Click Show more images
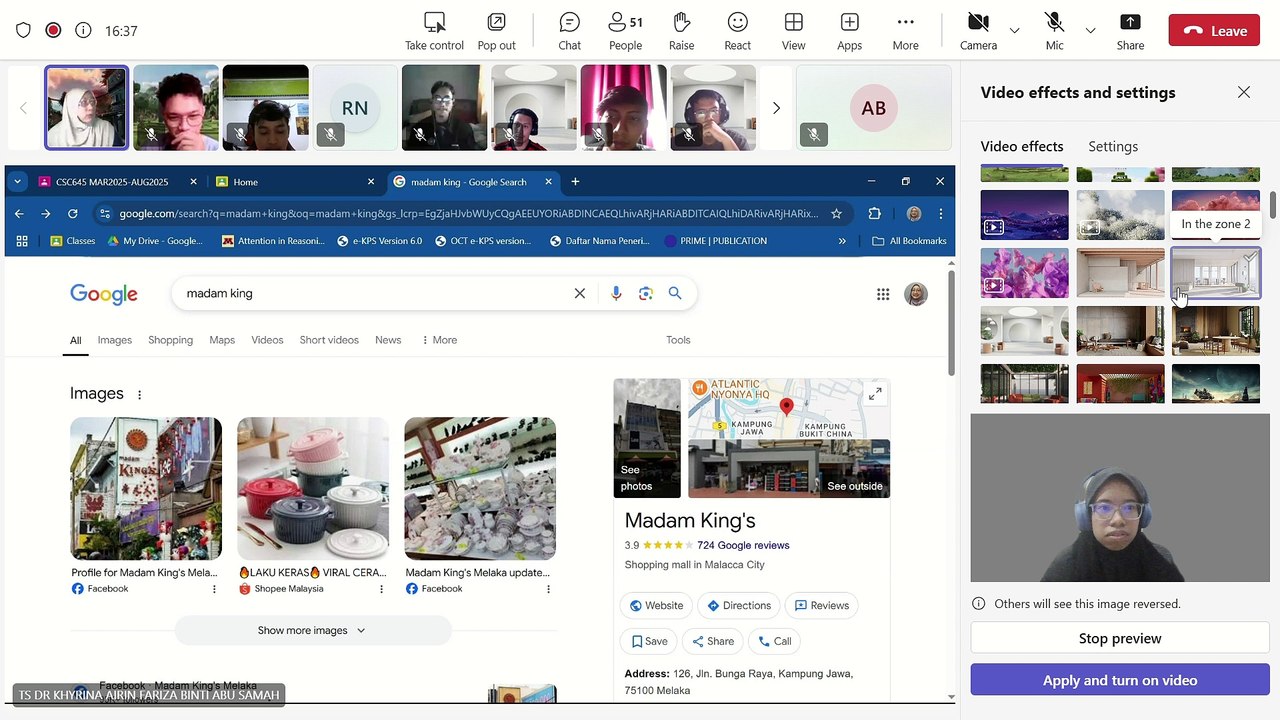 tap(312, 630)
